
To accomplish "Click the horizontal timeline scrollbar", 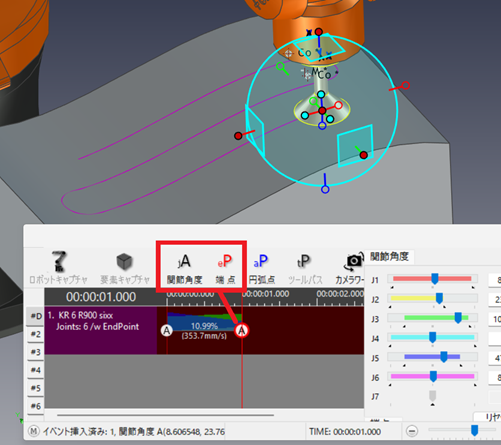I will [x=165, y=415].
